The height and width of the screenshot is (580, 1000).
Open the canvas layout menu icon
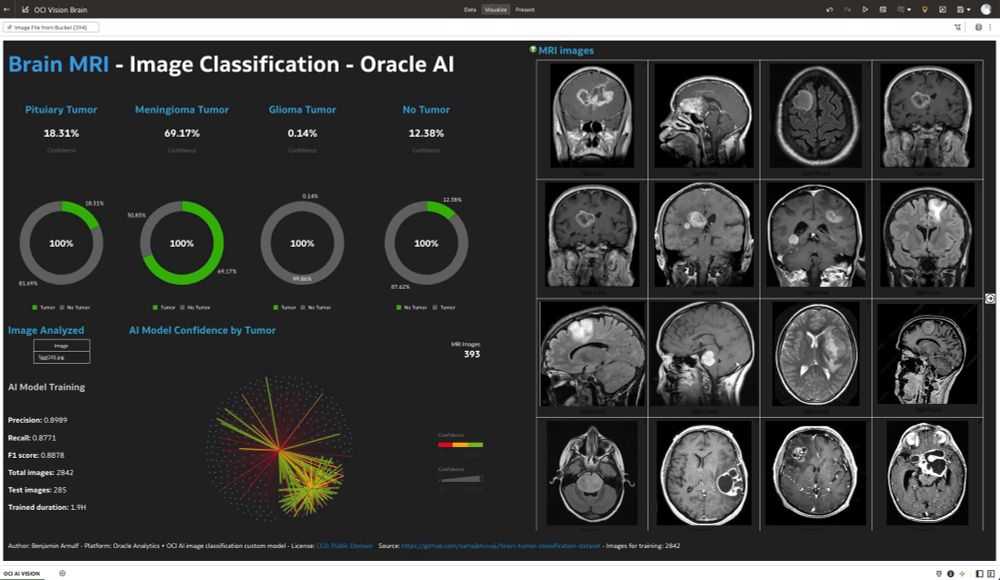coord(901,10)
